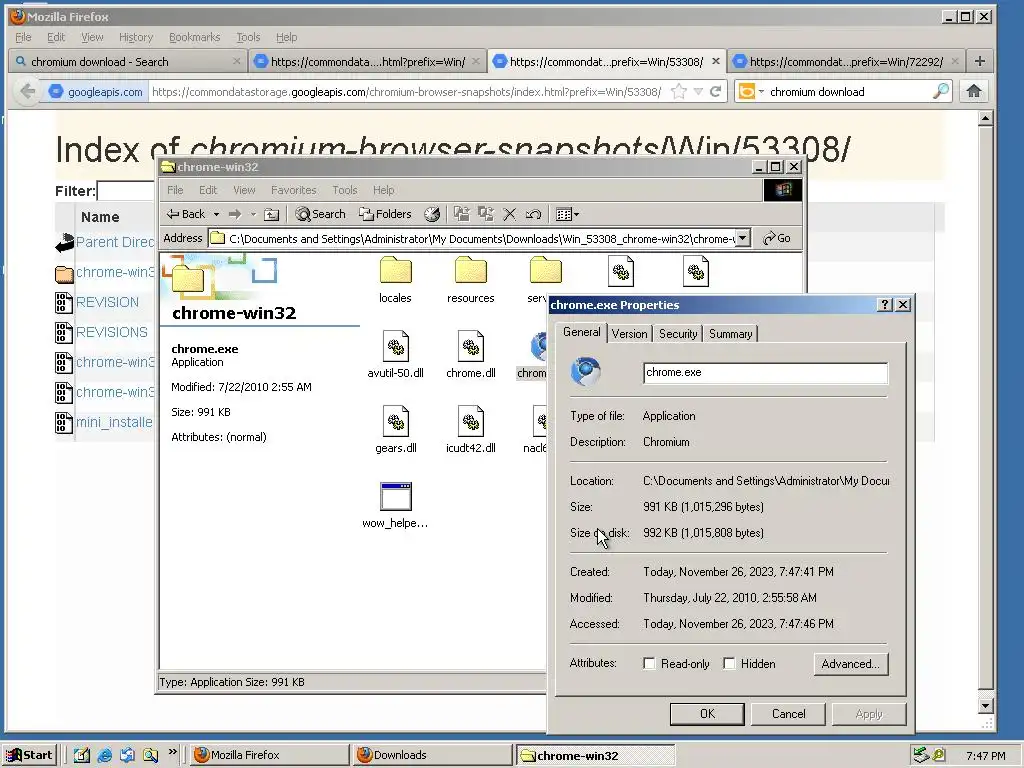
Task: Open the General tab in Properties
Action: coord(581,332)
